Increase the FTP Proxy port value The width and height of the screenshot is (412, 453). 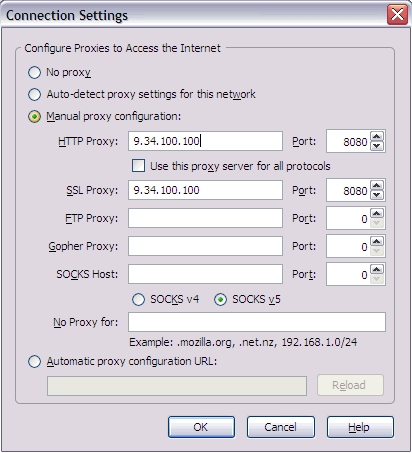point(377,214)
